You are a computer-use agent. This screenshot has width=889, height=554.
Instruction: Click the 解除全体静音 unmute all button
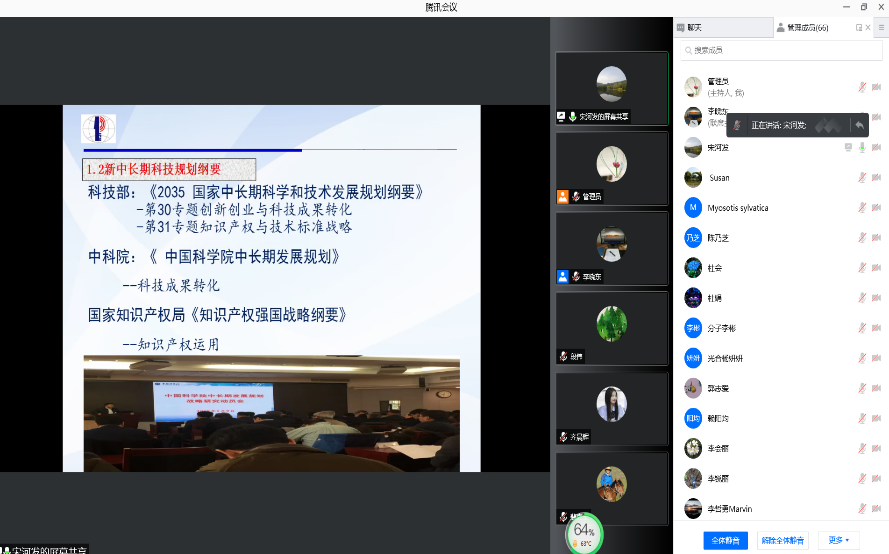coord(782,540)
